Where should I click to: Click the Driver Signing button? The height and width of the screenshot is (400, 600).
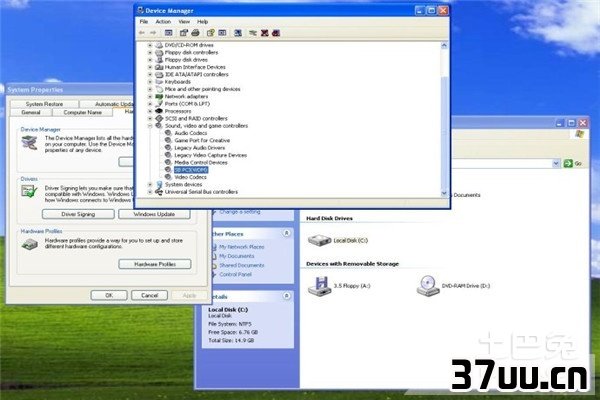[78, 214]
